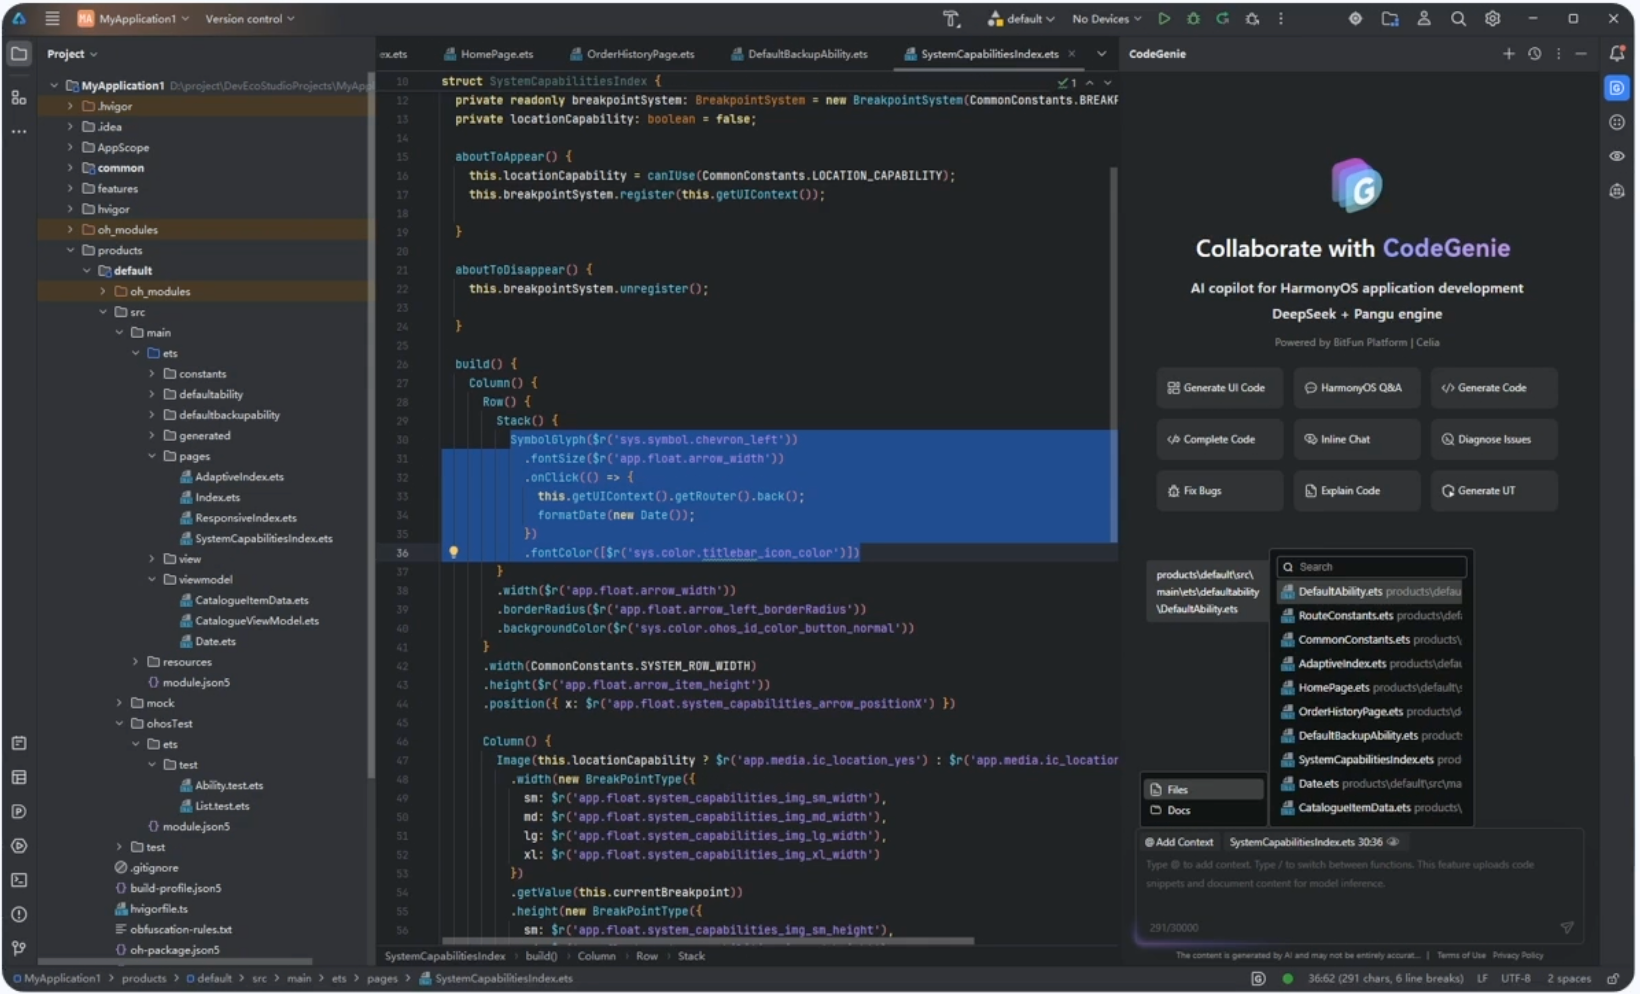Open the Git branch tool icon
This screenshot has height=994, width=1640.
pos(19,948)
